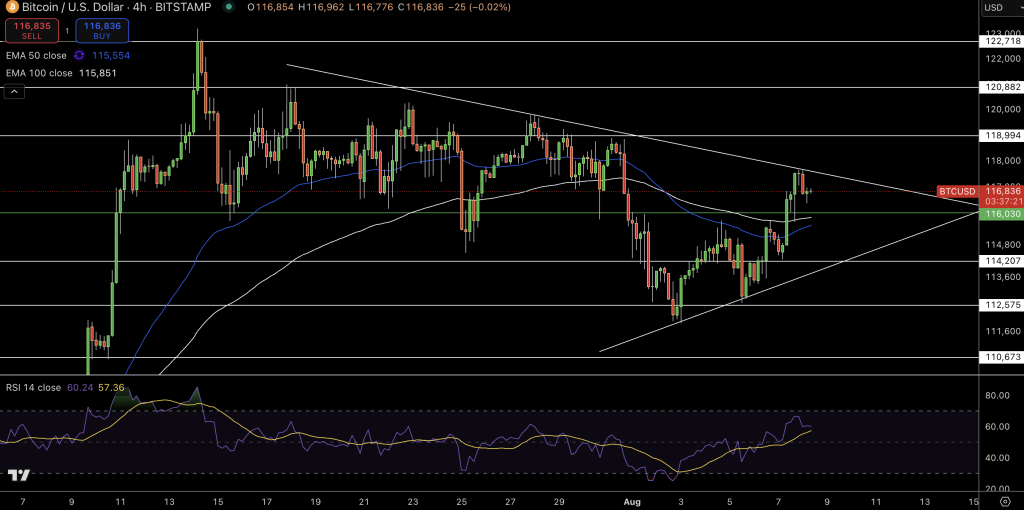Click the 114,207 price line label
1024x510 pixels.
click(x=1000, y=261)
